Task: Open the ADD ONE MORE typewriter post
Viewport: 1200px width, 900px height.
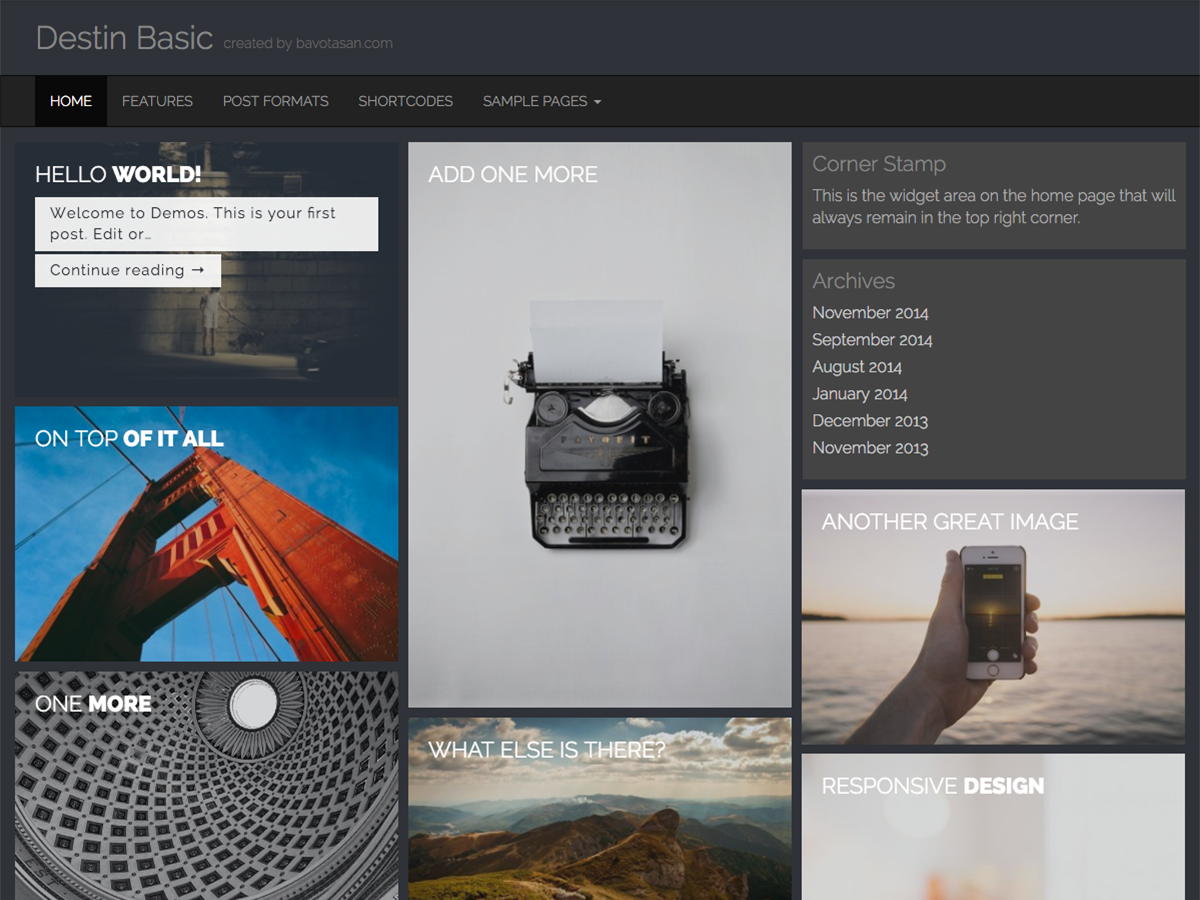Action: tap(512, 173)
